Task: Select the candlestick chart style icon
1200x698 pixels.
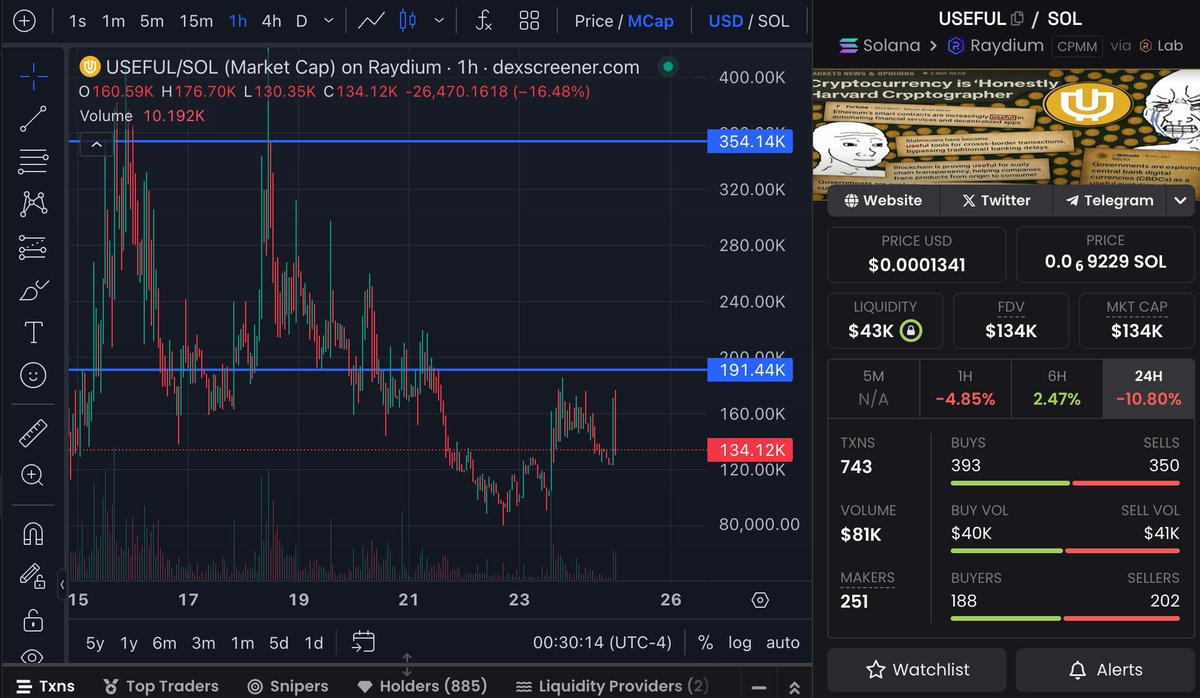Action: point(407,21)
